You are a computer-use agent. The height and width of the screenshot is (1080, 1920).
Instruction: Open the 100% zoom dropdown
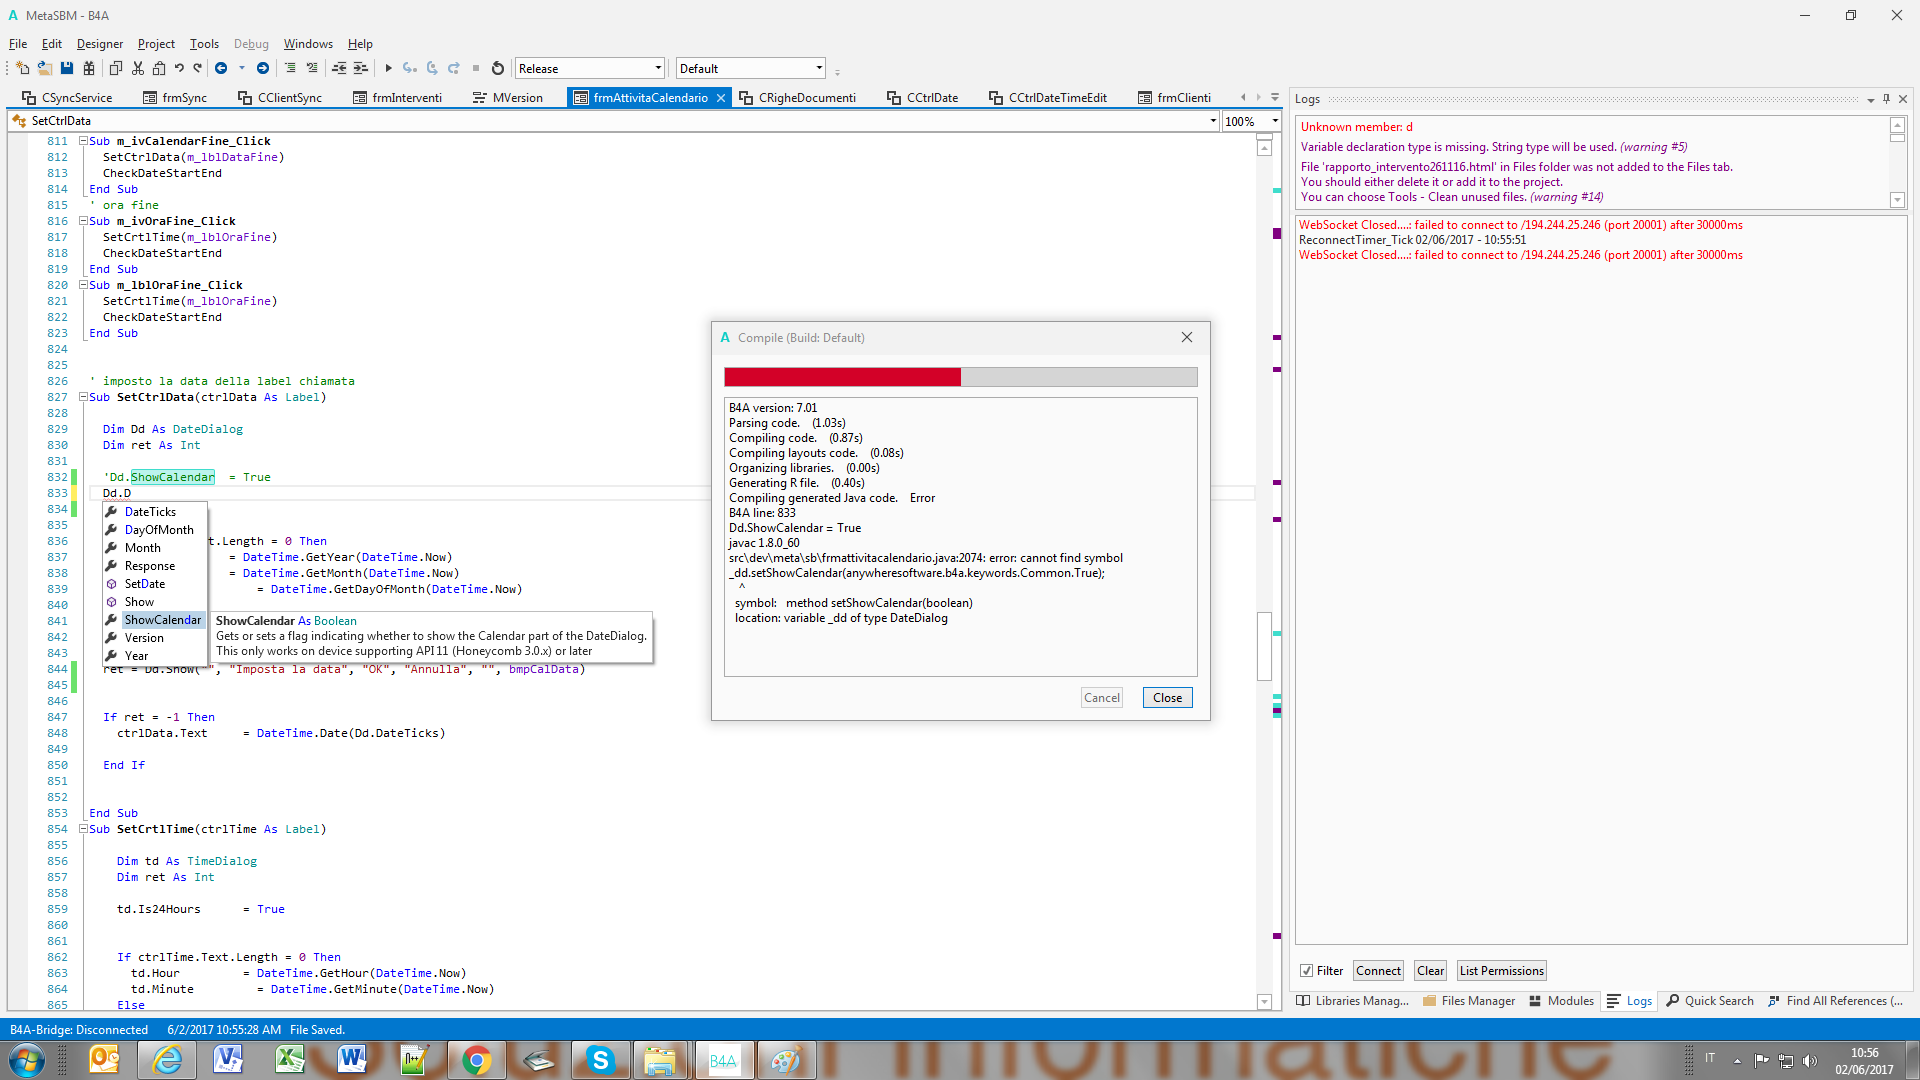click(1275, 121)
